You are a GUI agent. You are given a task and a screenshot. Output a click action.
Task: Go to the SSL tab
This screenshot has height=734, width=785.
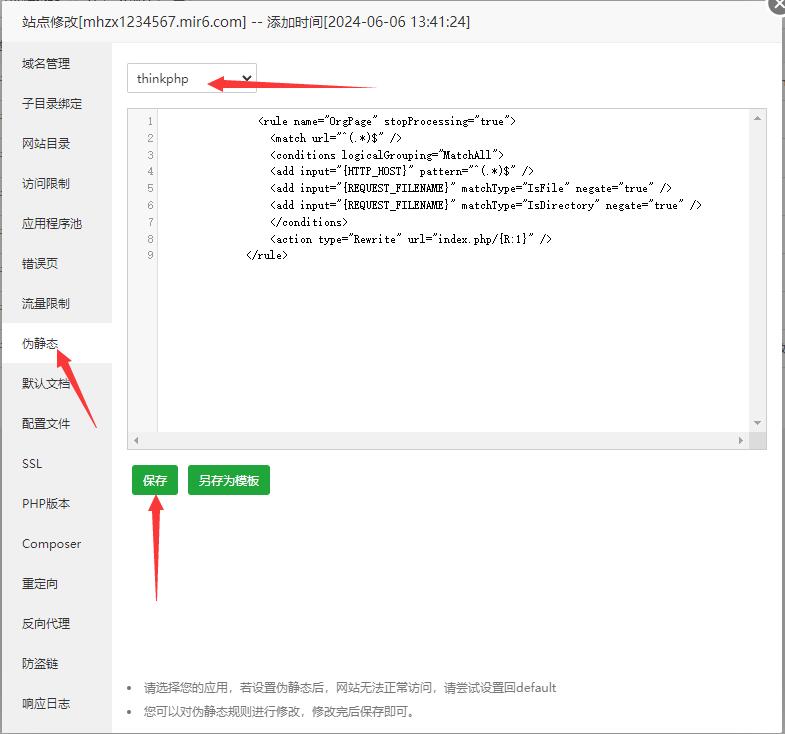pos(32,464)
